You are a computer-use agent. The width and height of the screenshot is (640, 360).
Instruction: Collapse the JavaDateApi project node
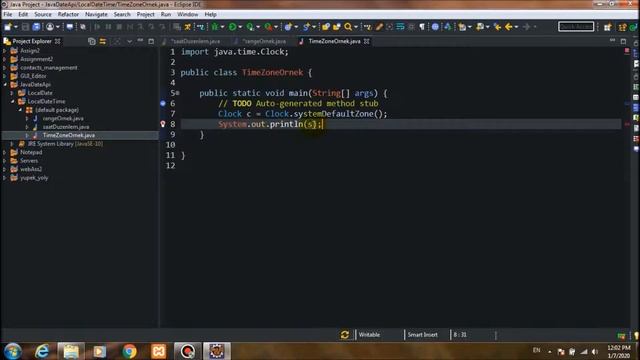[5, 84]
